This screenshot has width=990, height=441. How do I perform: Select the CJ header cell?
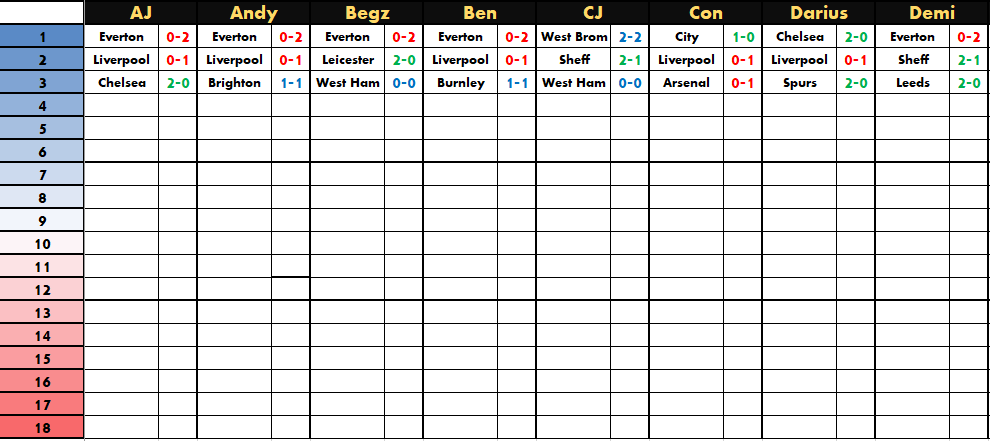coord(592,13)
